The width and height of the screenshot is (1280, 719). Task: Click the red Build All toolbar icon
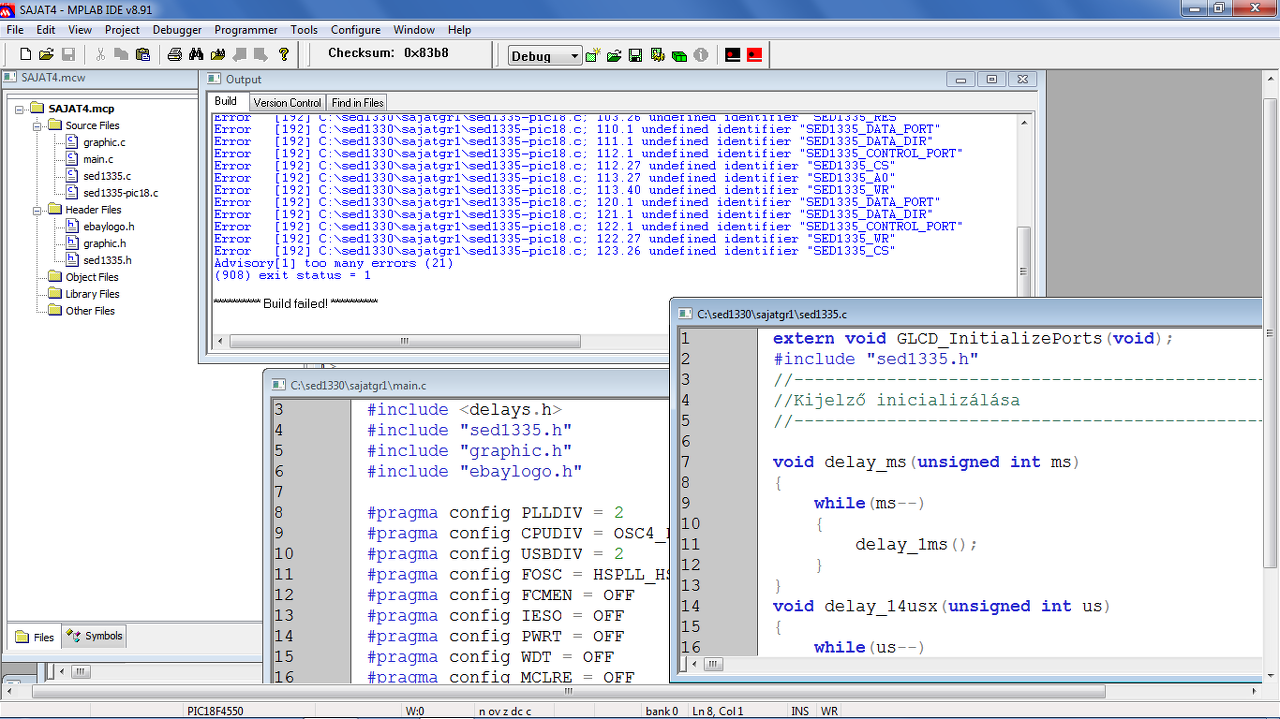(754, 55)
